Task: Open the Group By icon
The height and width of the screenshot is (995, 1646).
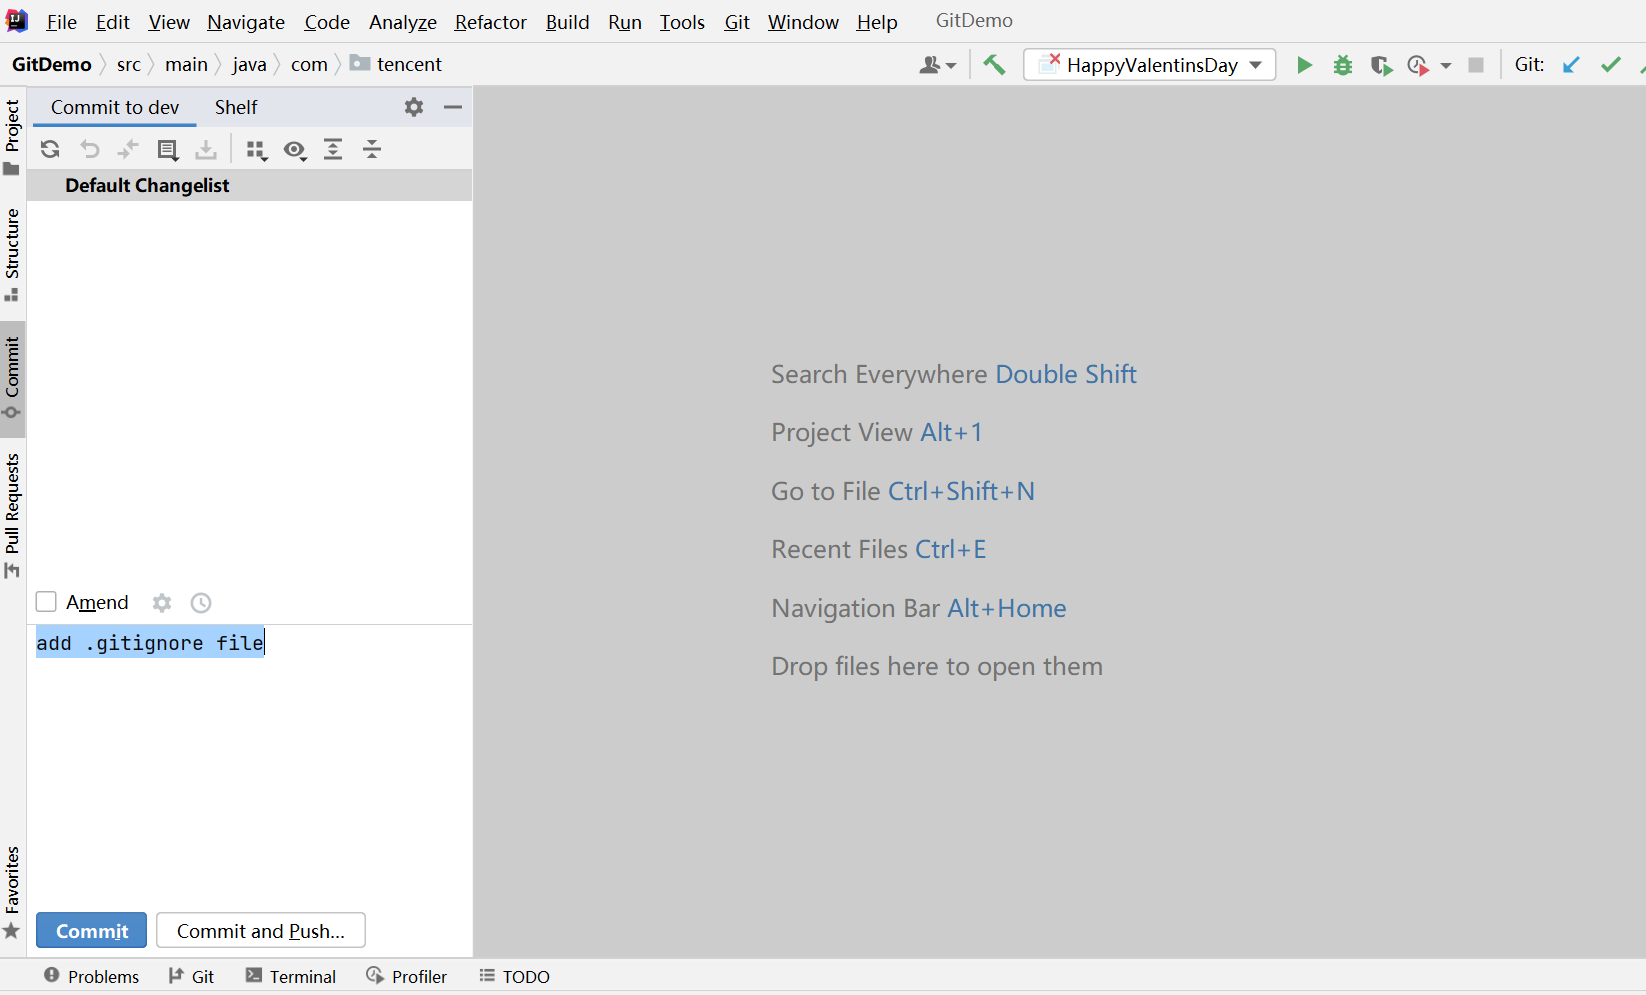Action: point(257,150)
